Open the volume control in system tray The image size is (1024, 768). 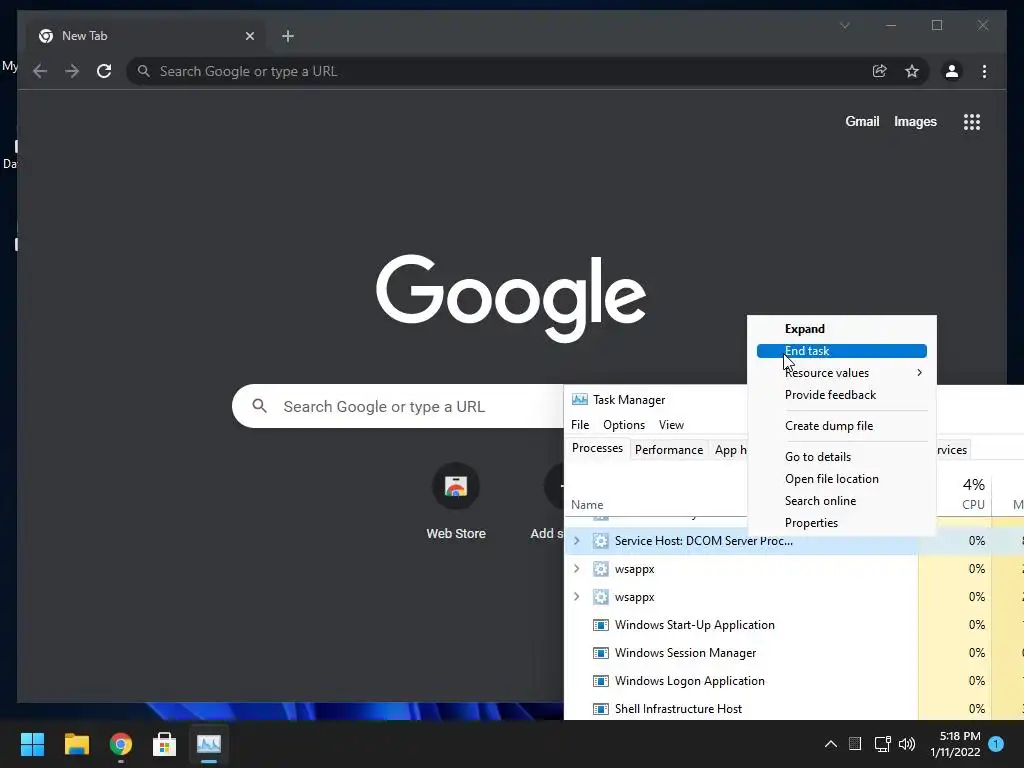907,744
